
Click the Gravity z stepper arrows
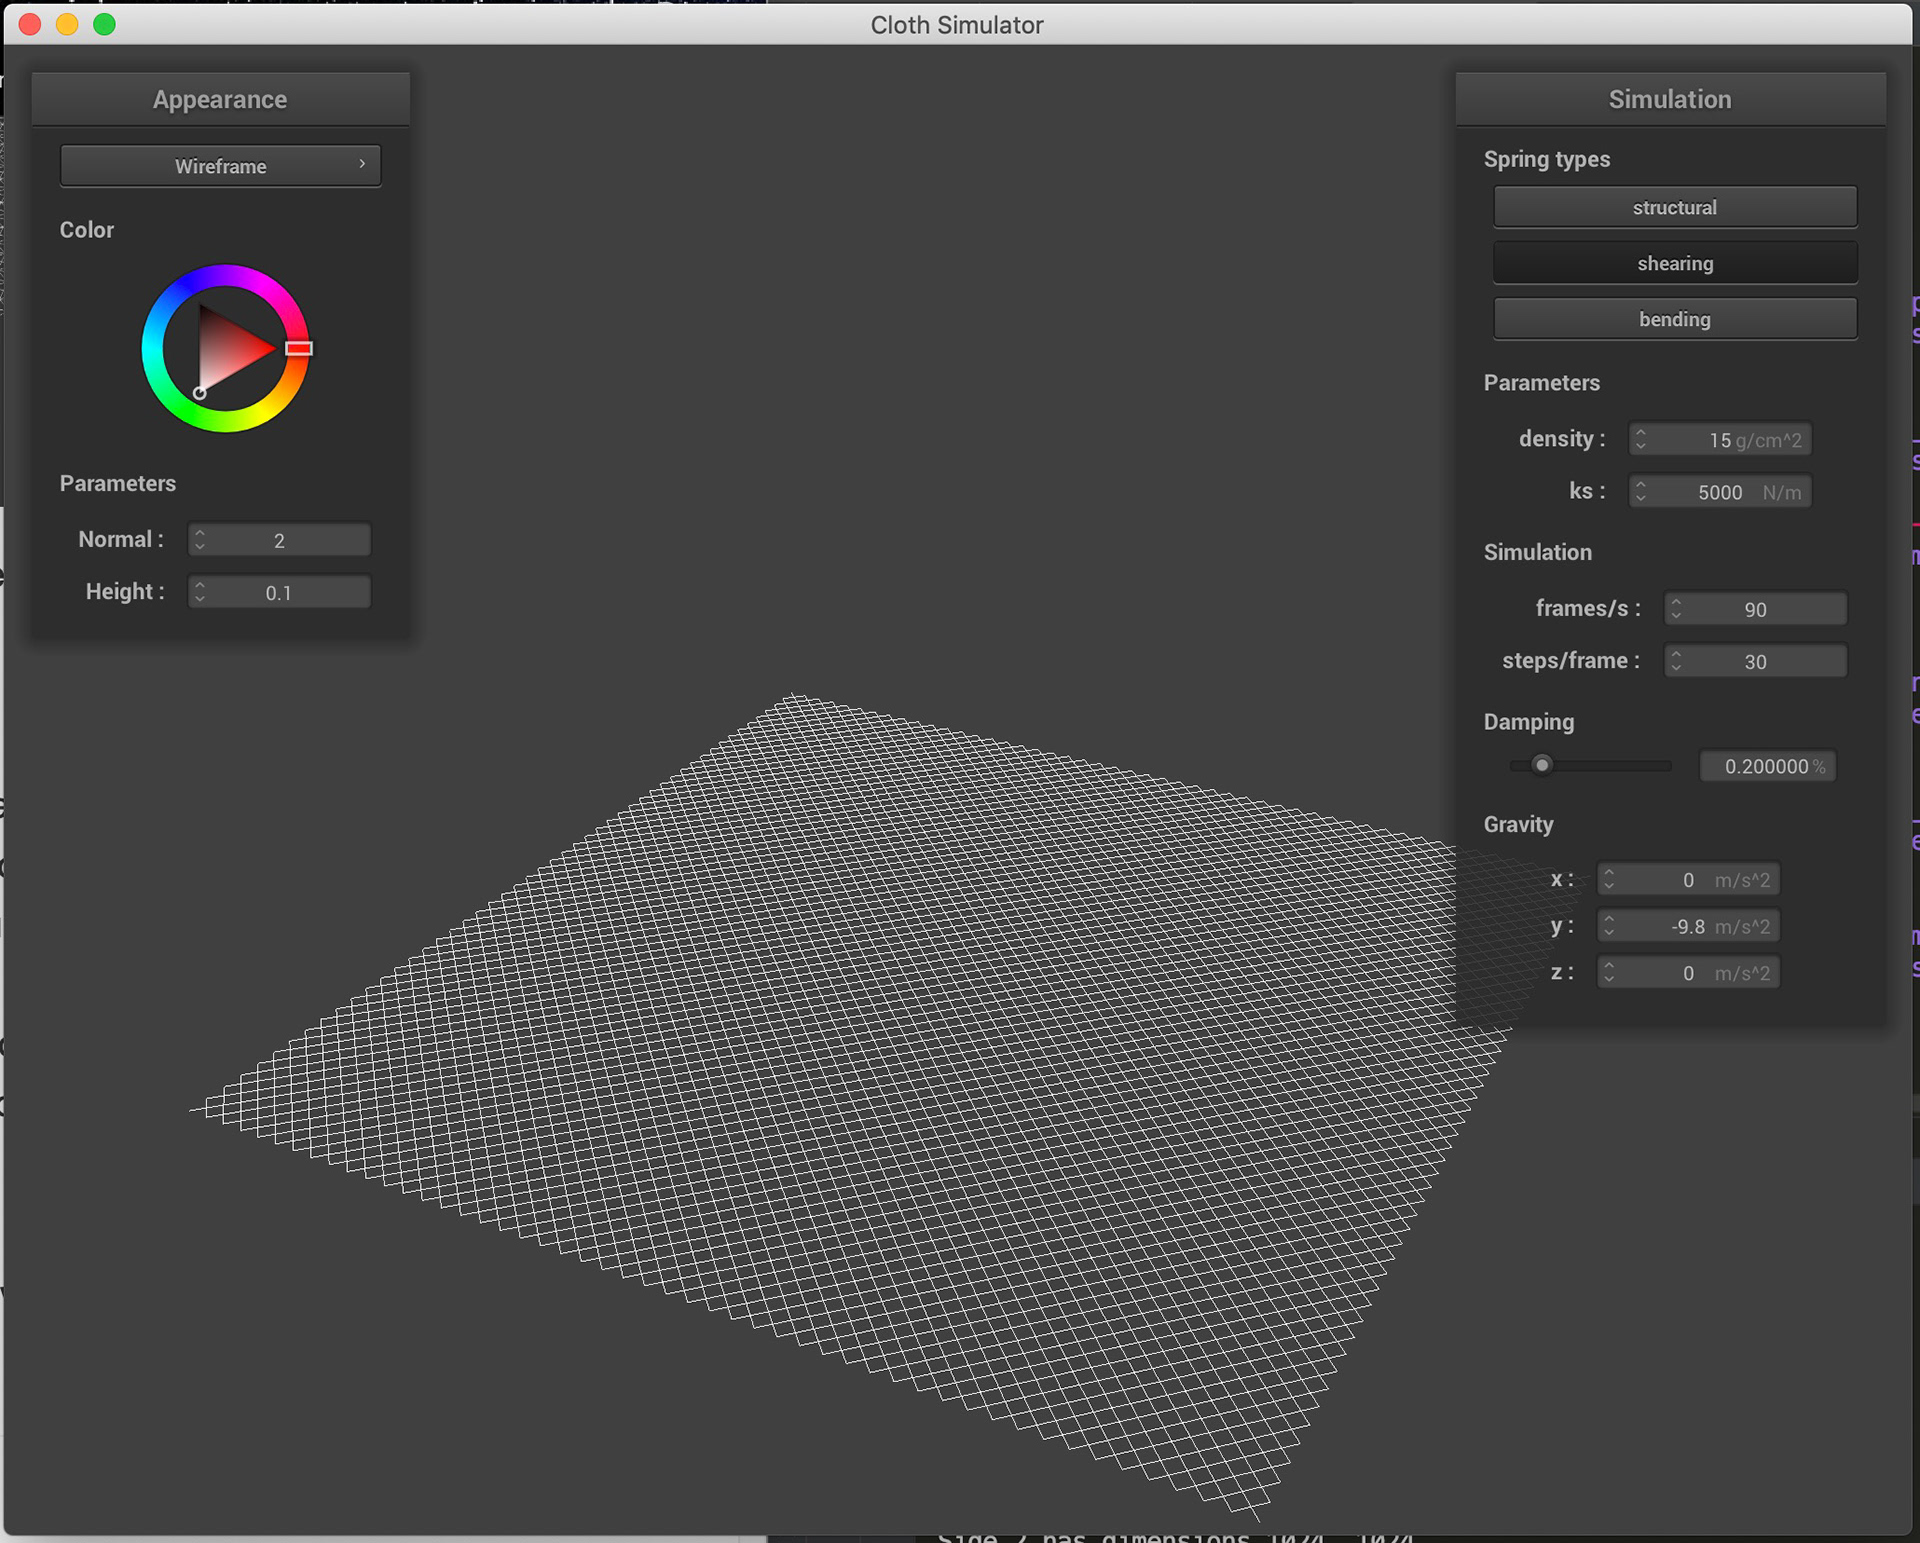1608,973
